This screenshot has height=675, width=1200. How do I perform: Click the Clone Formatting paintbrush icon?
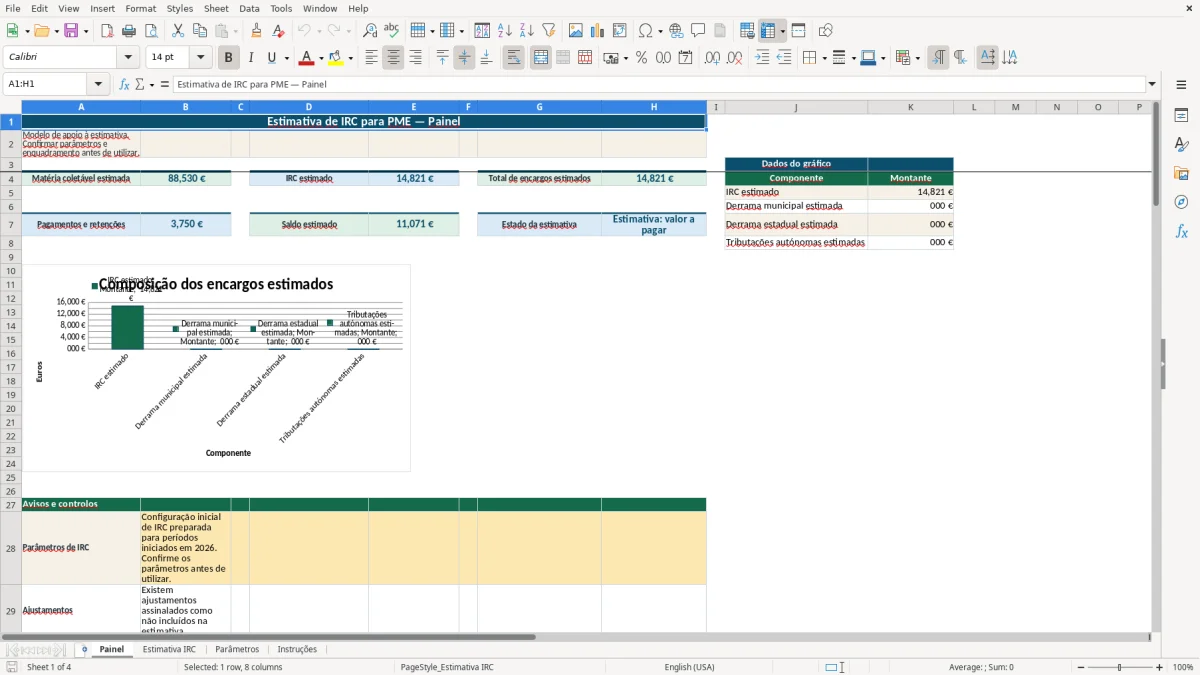click(x=257, y=31)
